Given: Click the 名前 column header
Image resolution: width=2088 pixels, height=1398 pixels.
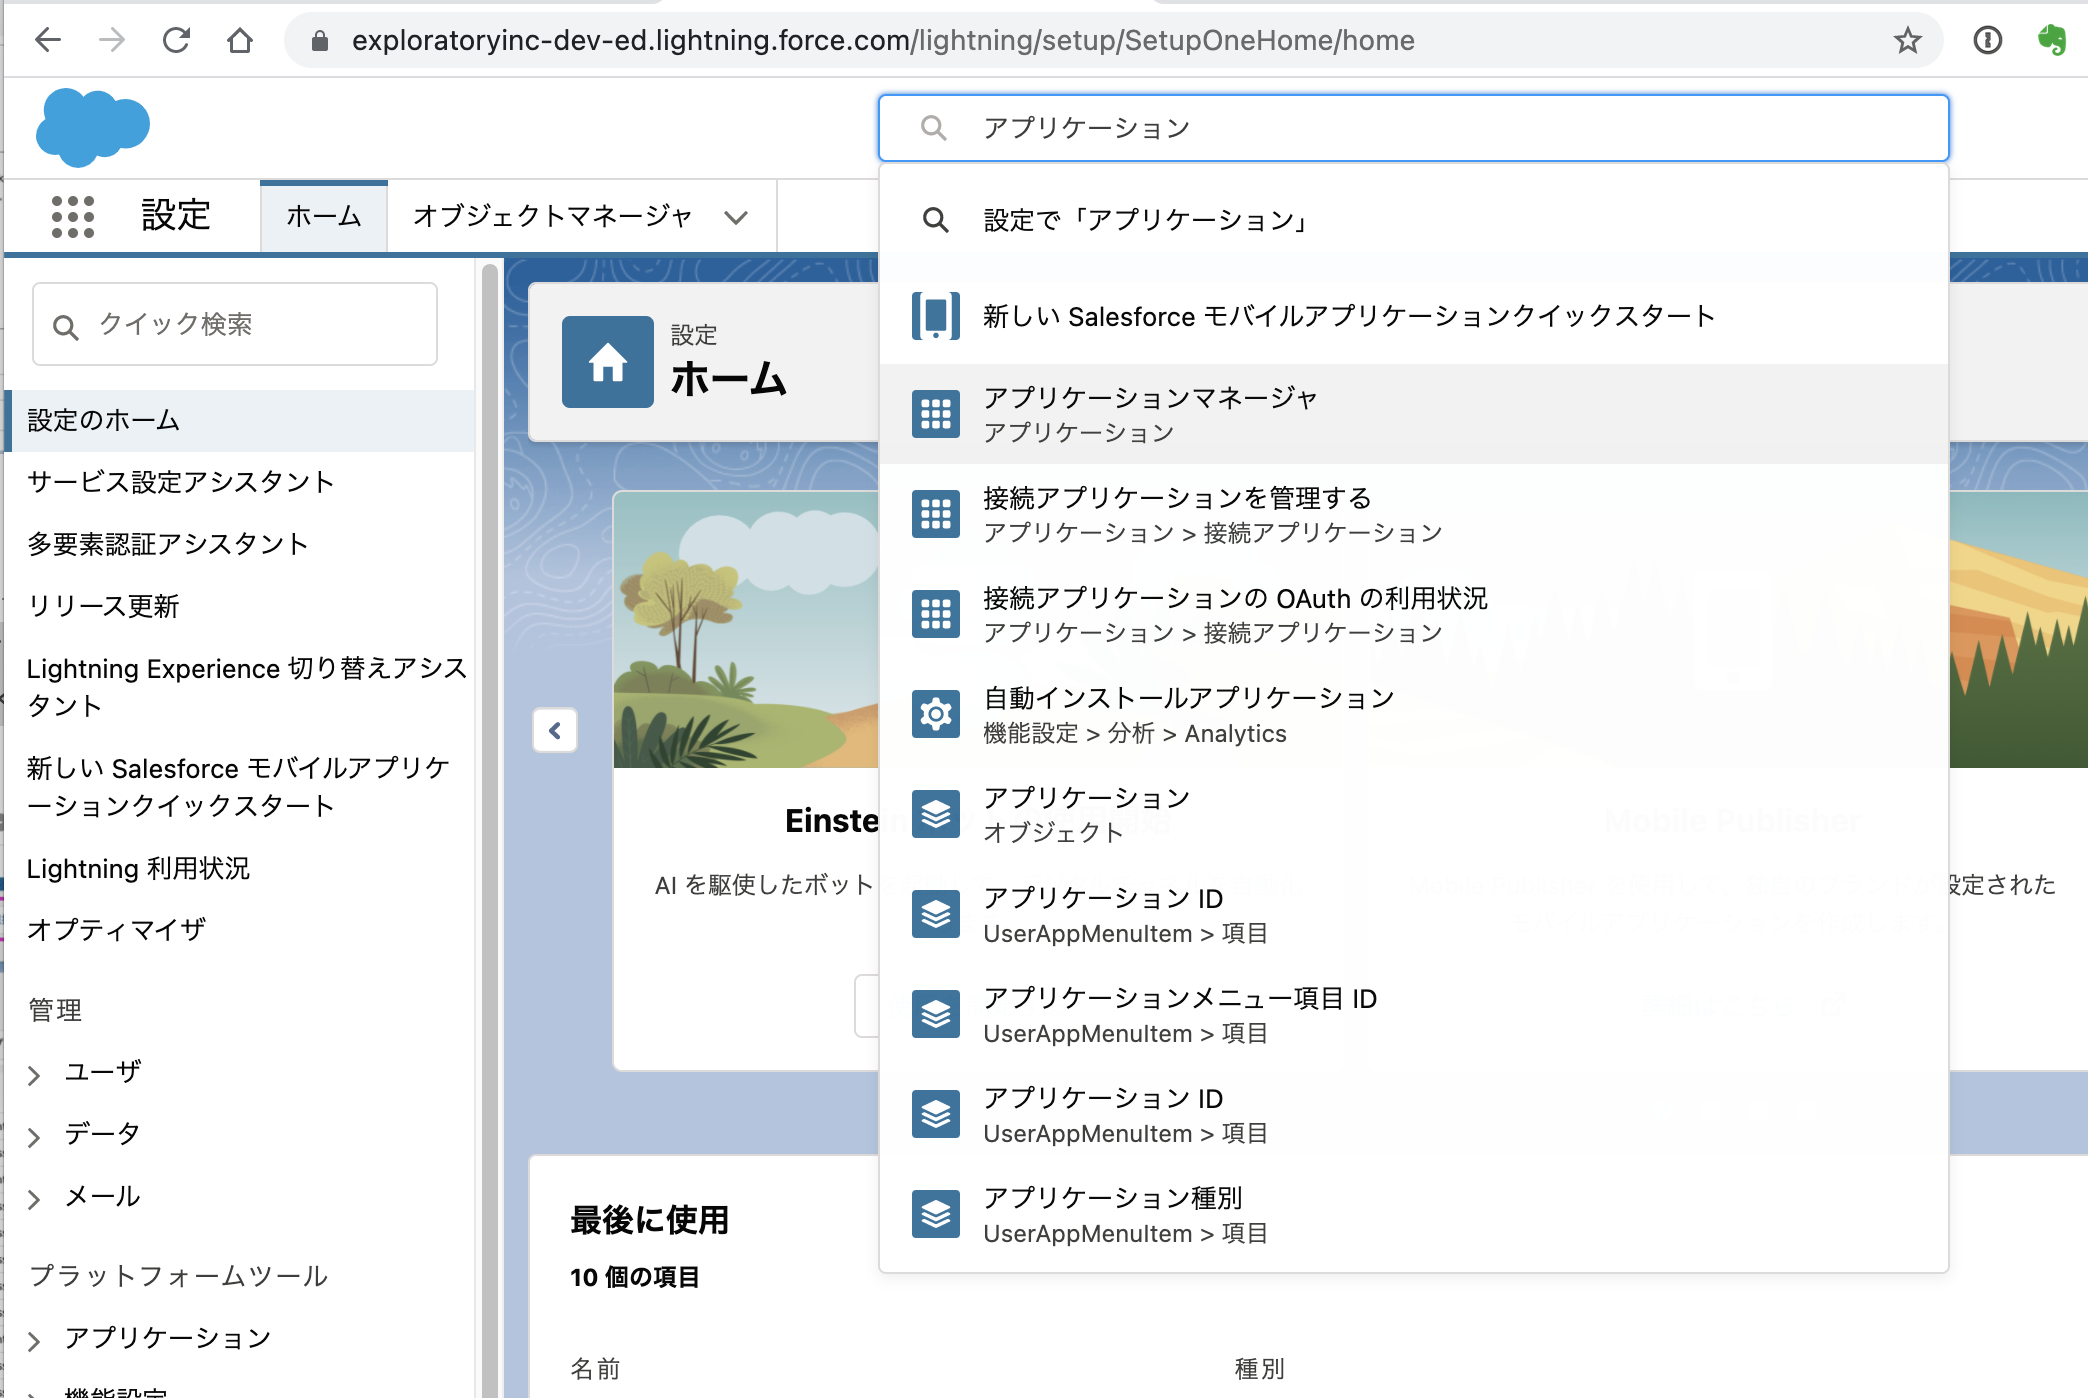Looking at the screenshot, I should [x=595, y=1368].
